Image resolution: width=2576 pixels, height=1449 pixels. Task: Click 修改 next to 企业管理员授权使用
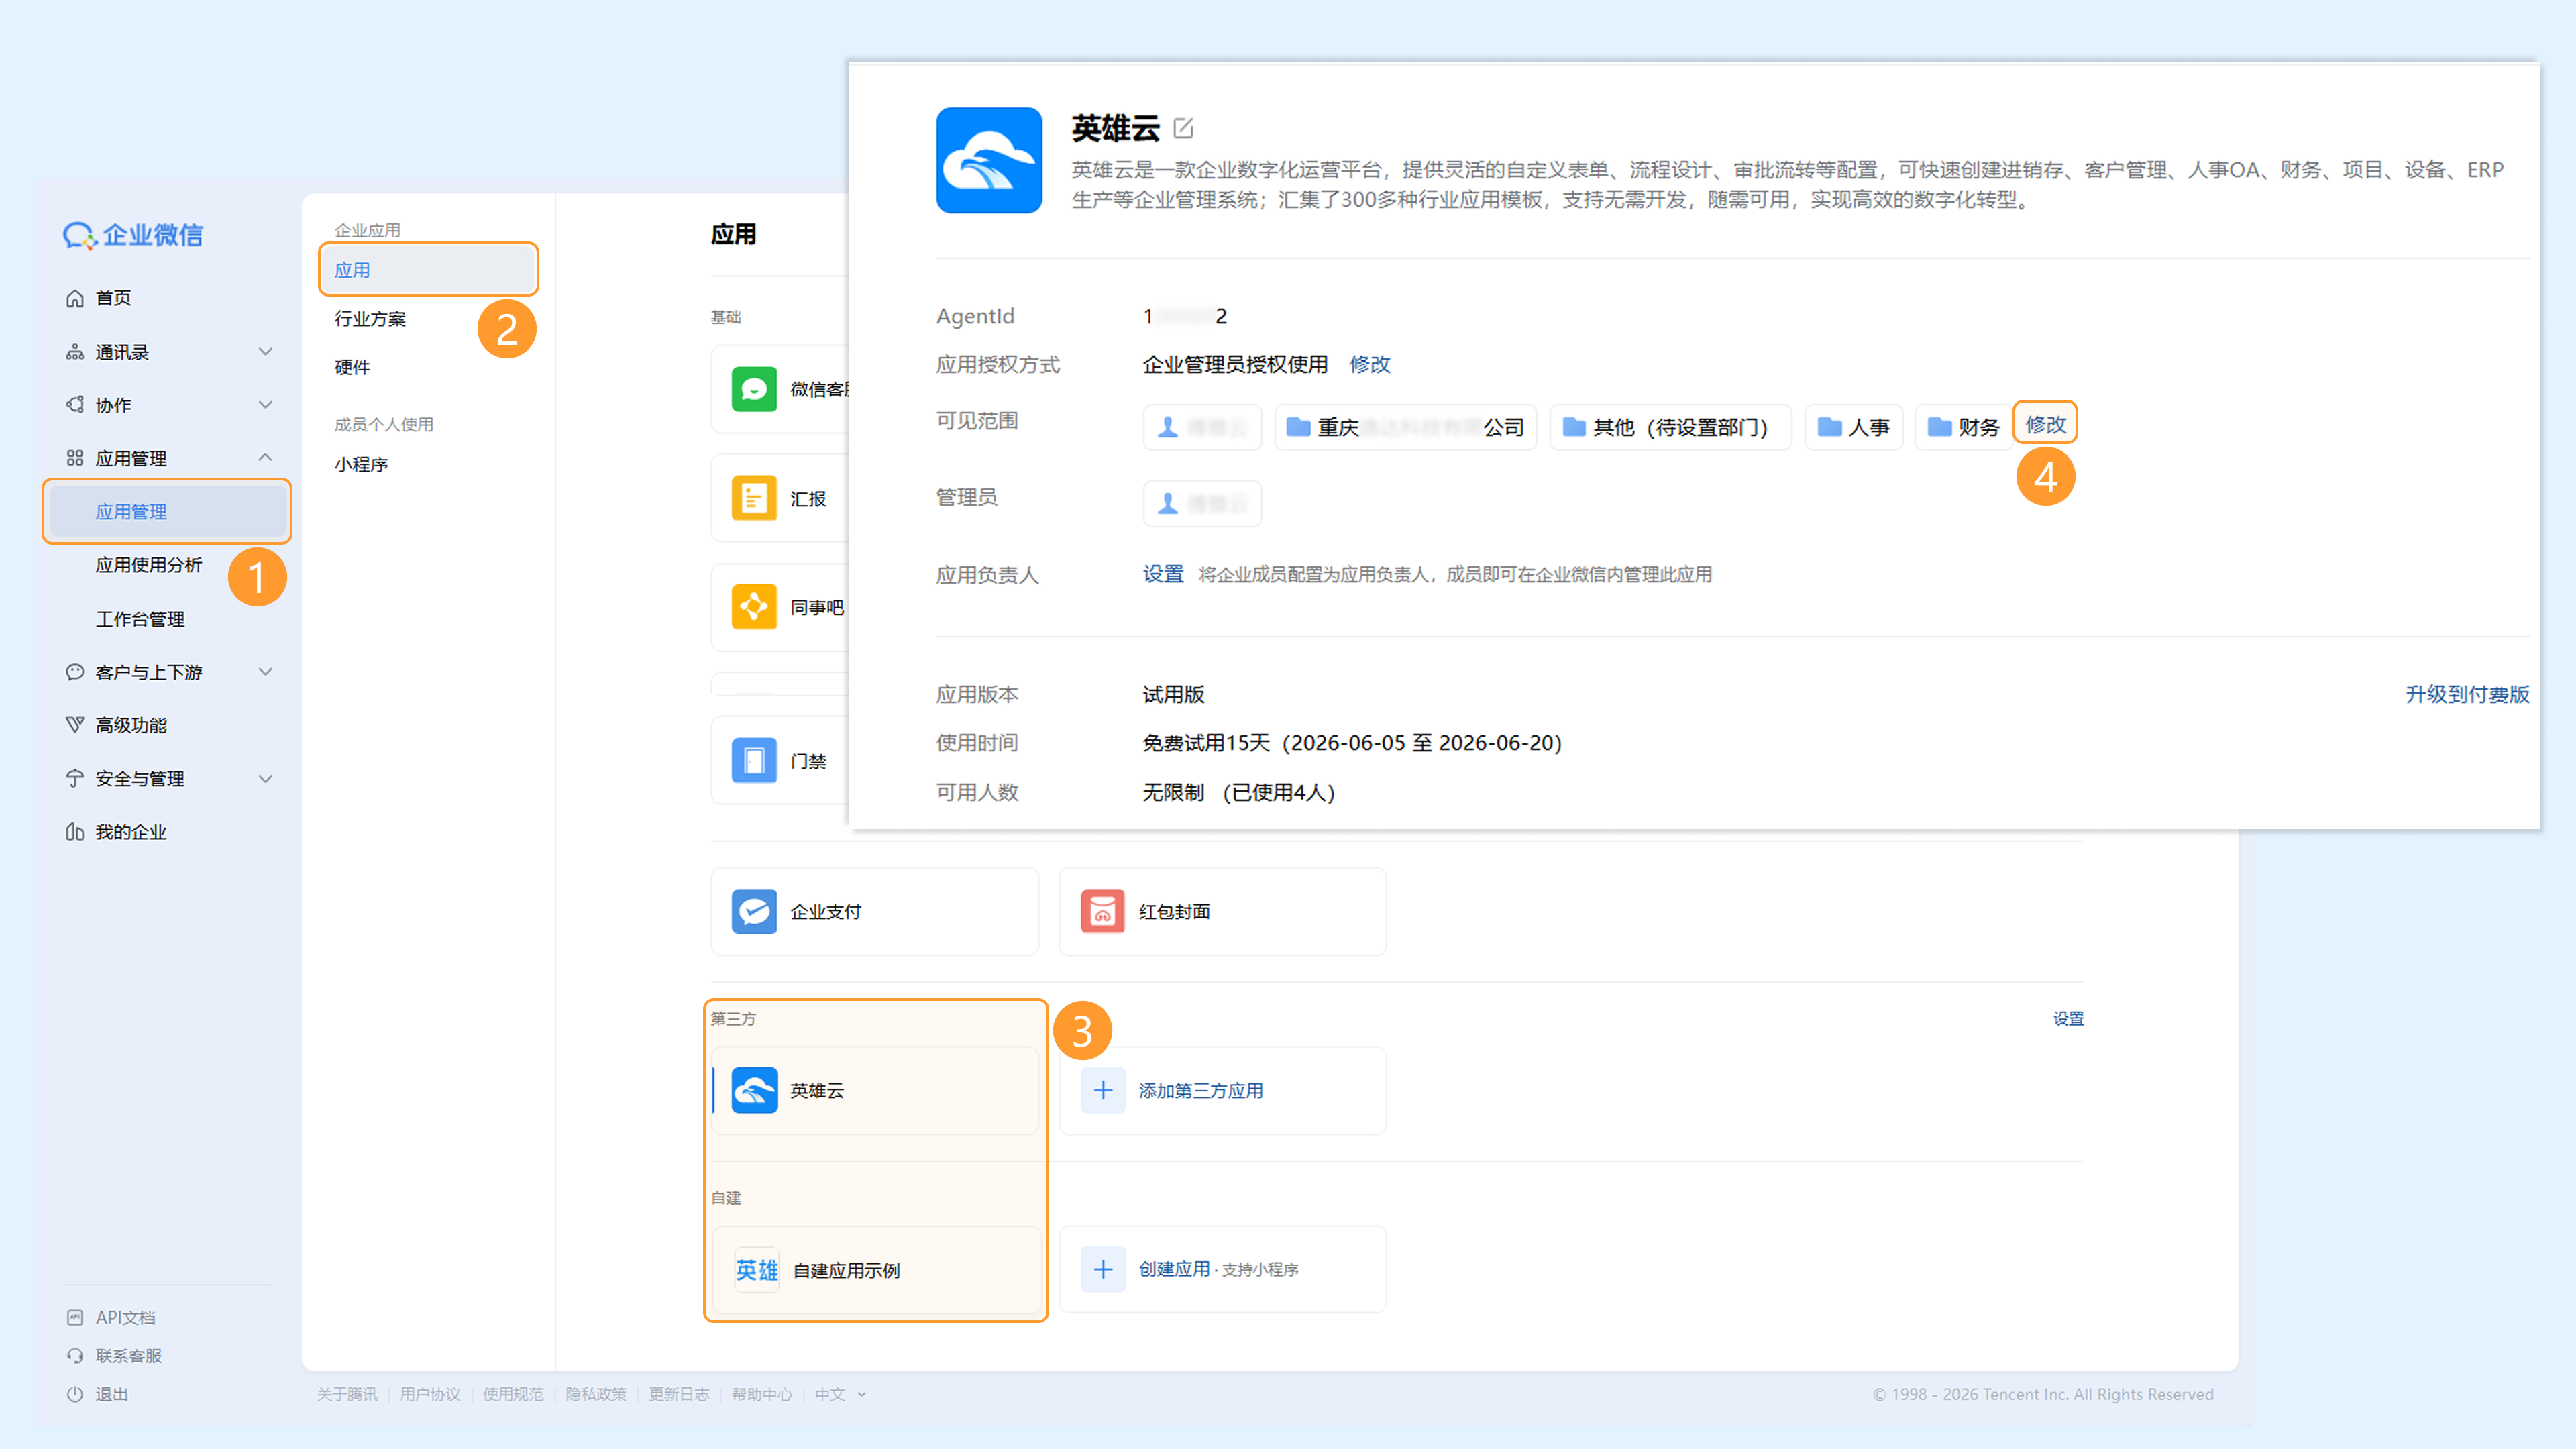(1369, 364)
